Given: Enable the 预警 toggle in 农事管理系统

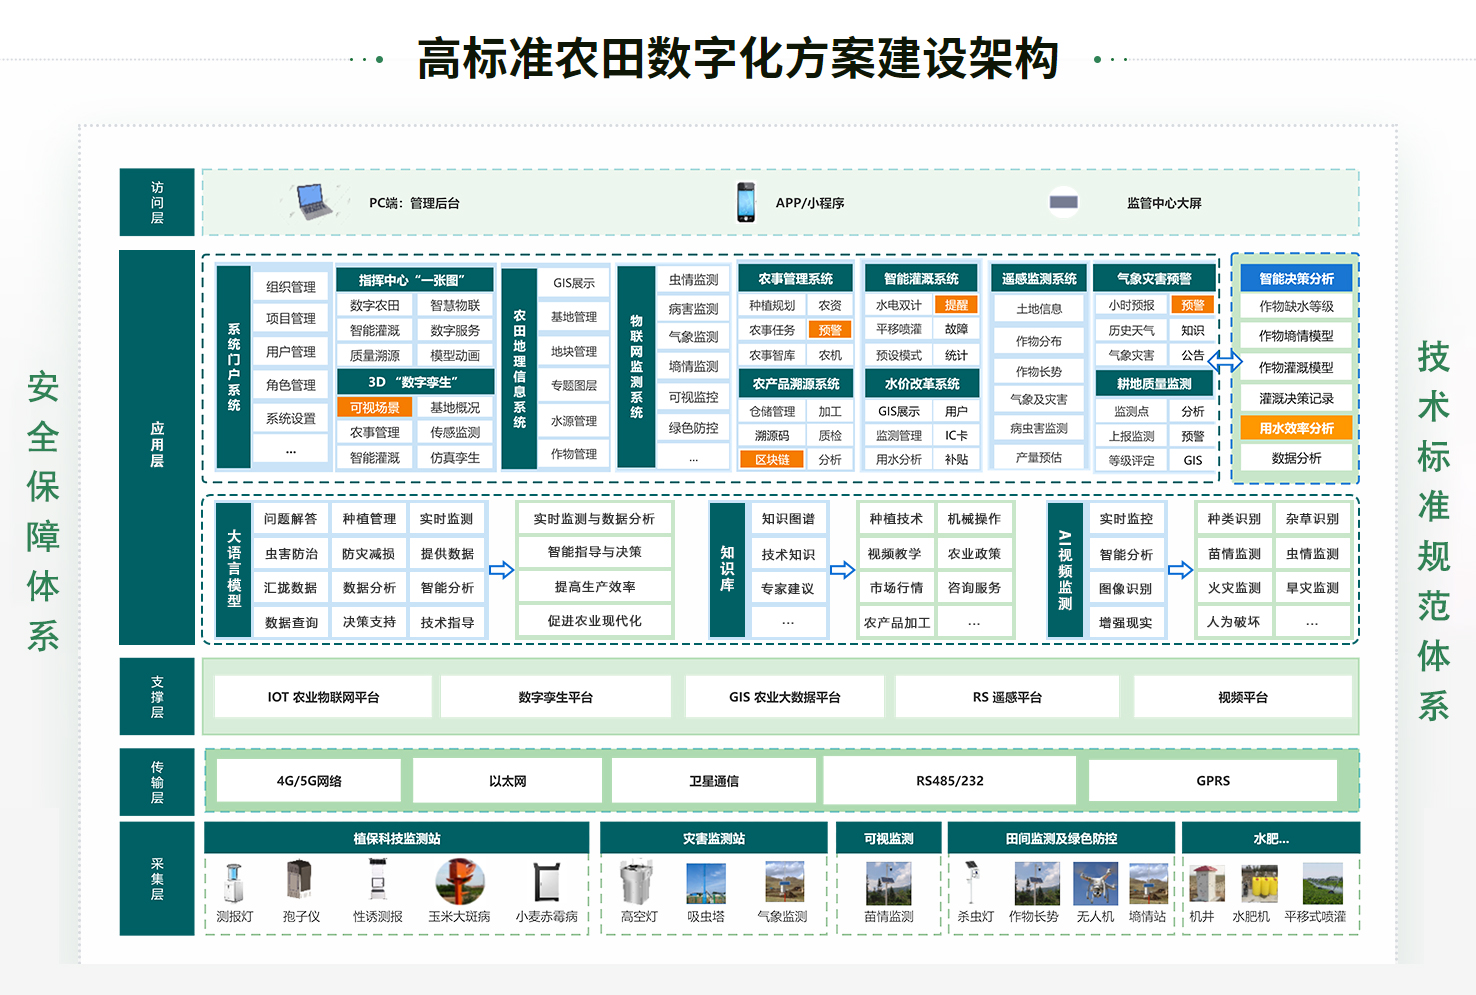Looking at the screenshot, I should click(x=831, y=329).
